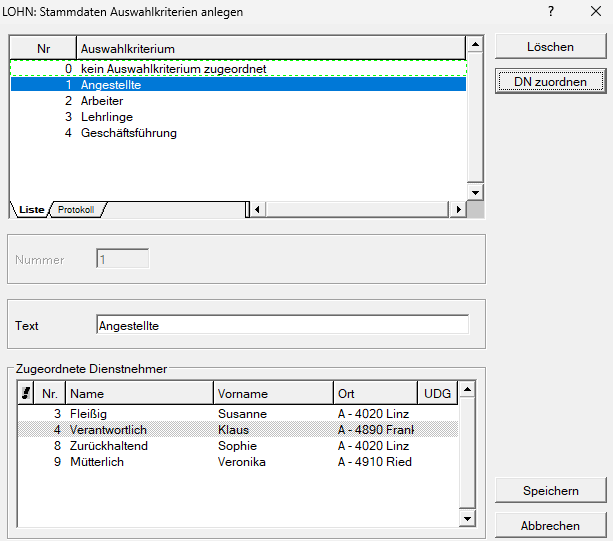The image size is (613, 541).
Task: Select the Geschäftsführung row
Action: tap(128, 133)
